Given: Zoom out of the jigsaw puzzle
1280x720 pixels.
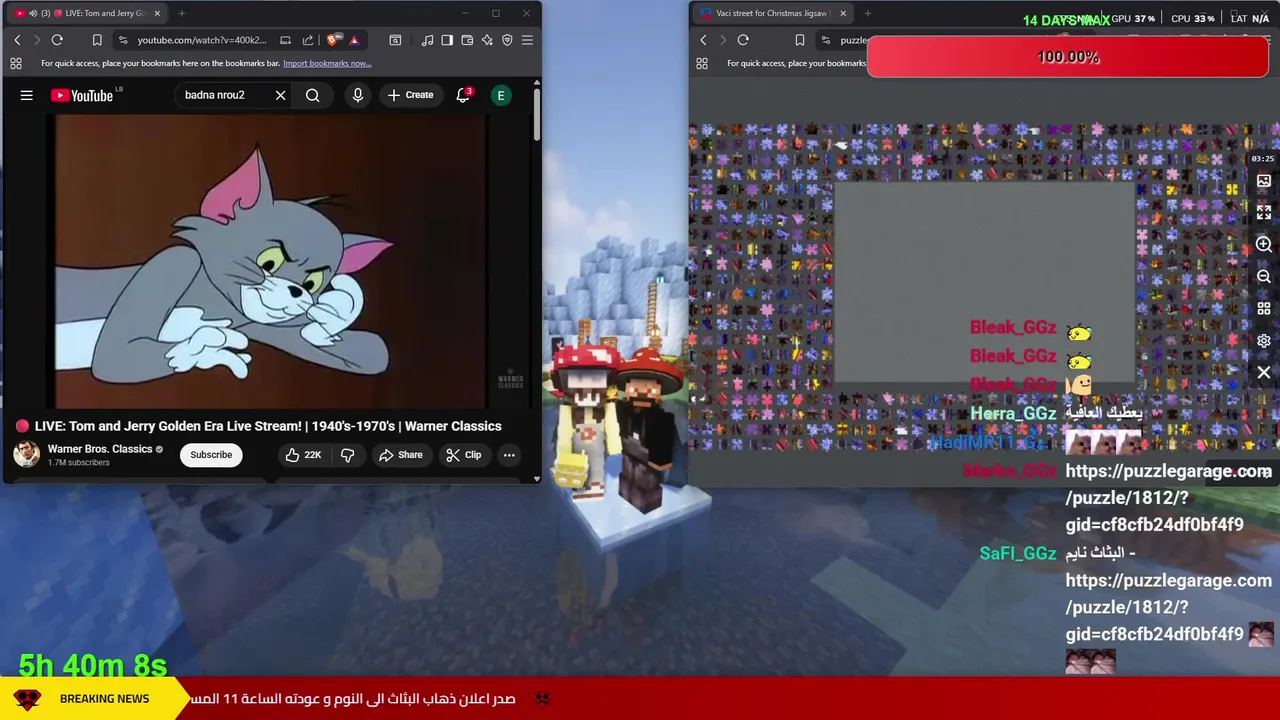Looking at the screenshot, I should tap(1264, 277).
